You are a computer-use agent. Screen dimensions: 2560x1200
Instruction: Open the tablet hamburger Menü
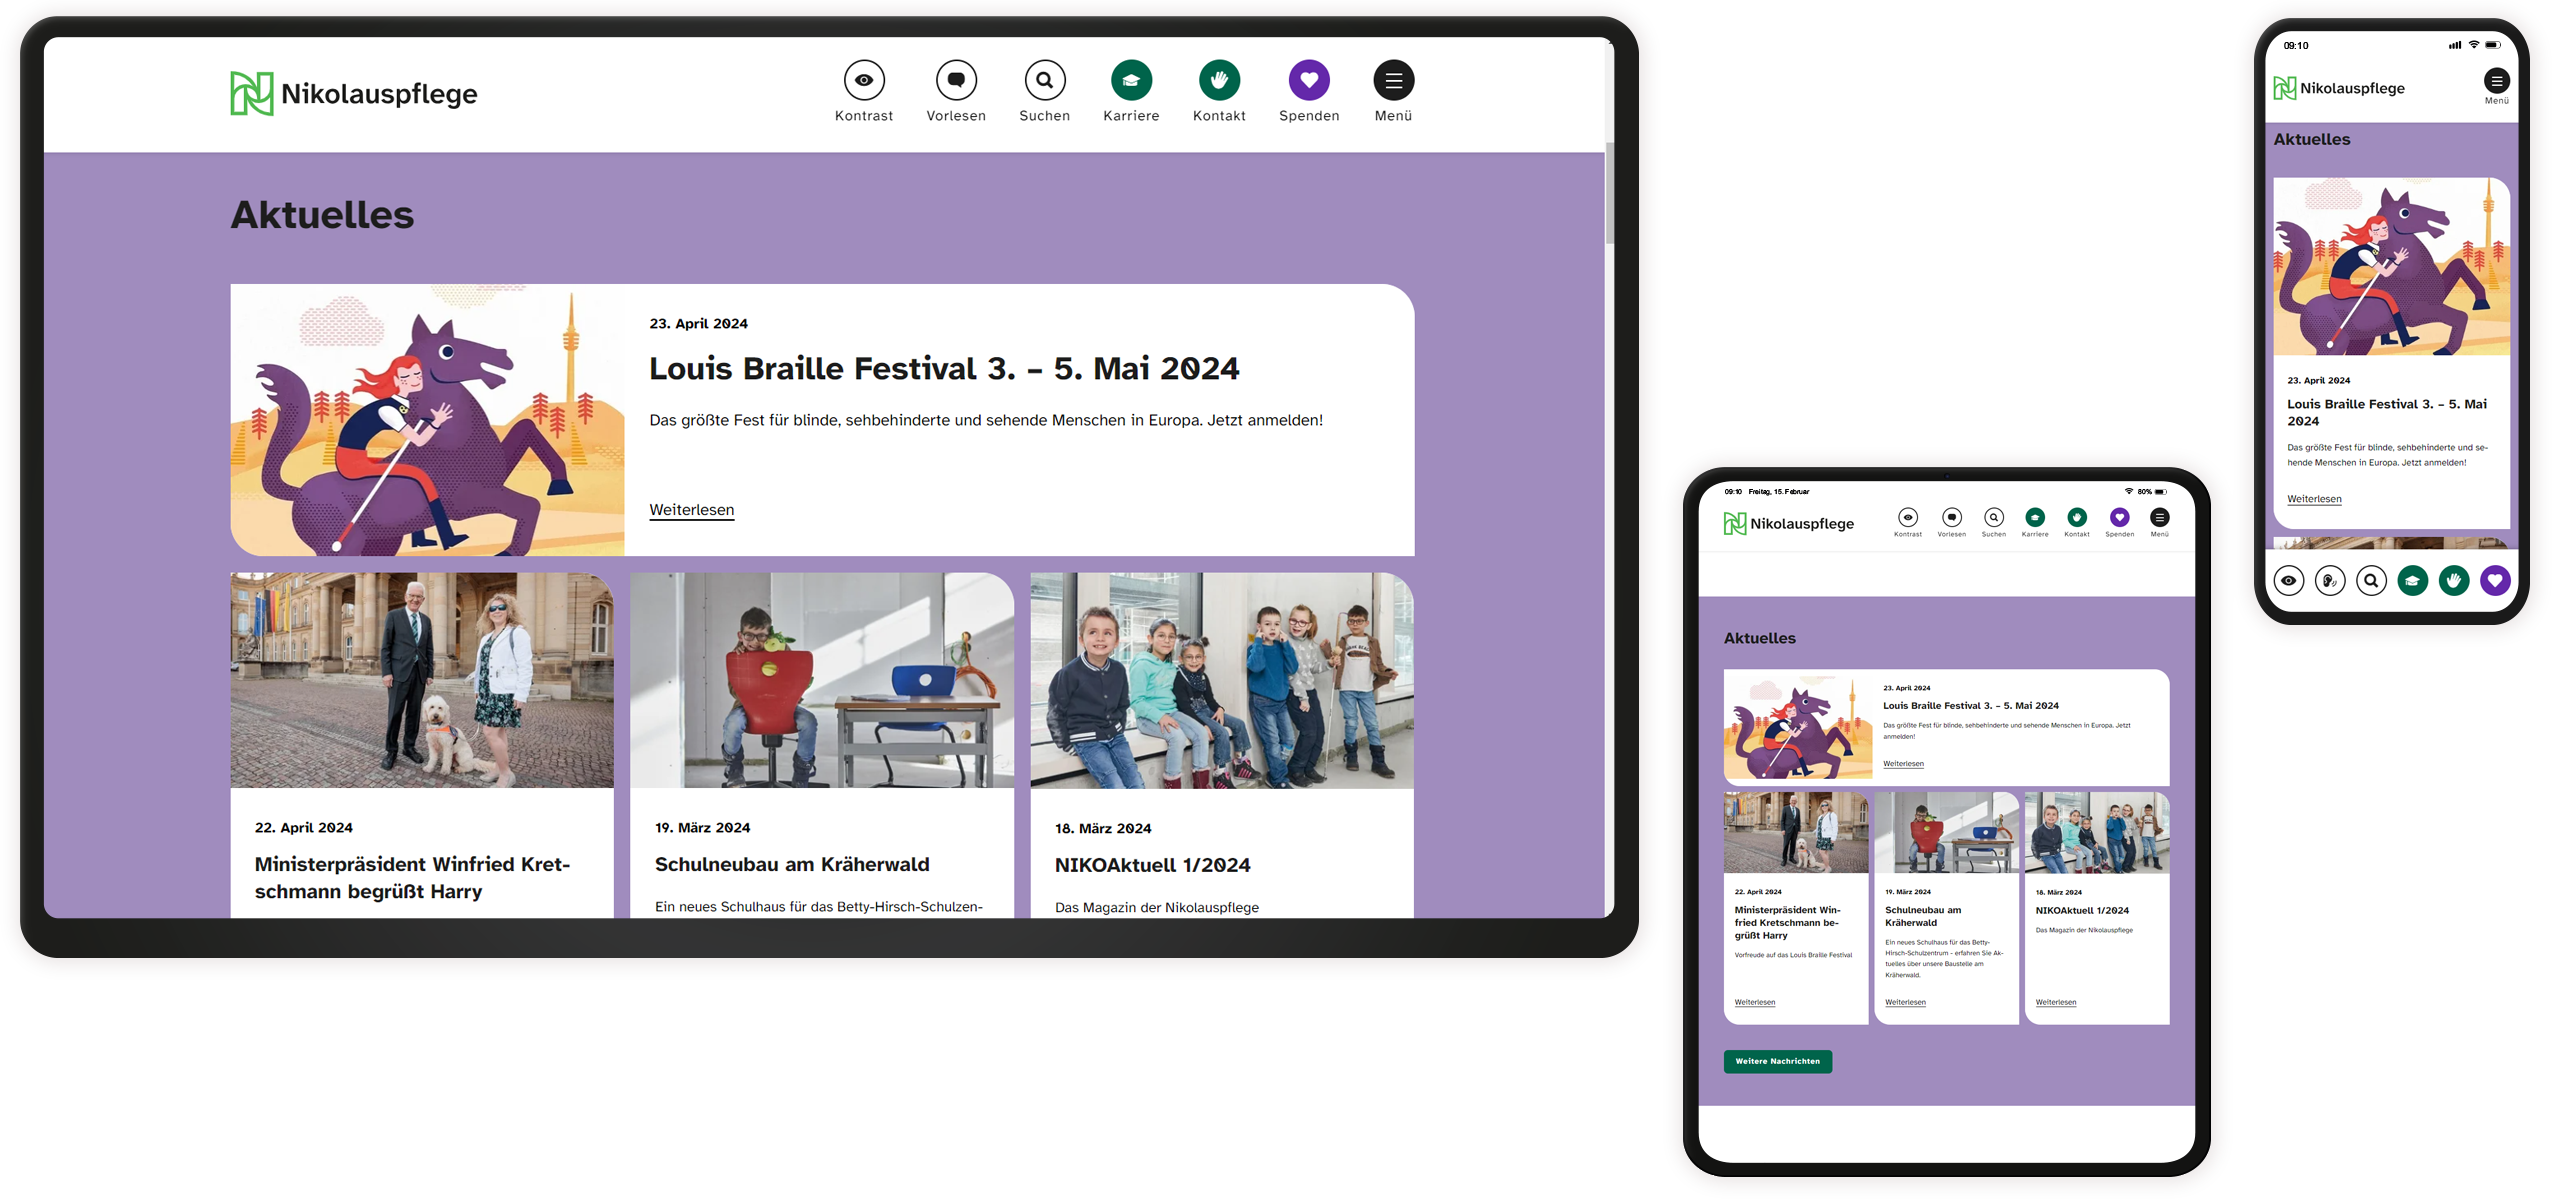pyautogui.click(x=2160, y=517)
